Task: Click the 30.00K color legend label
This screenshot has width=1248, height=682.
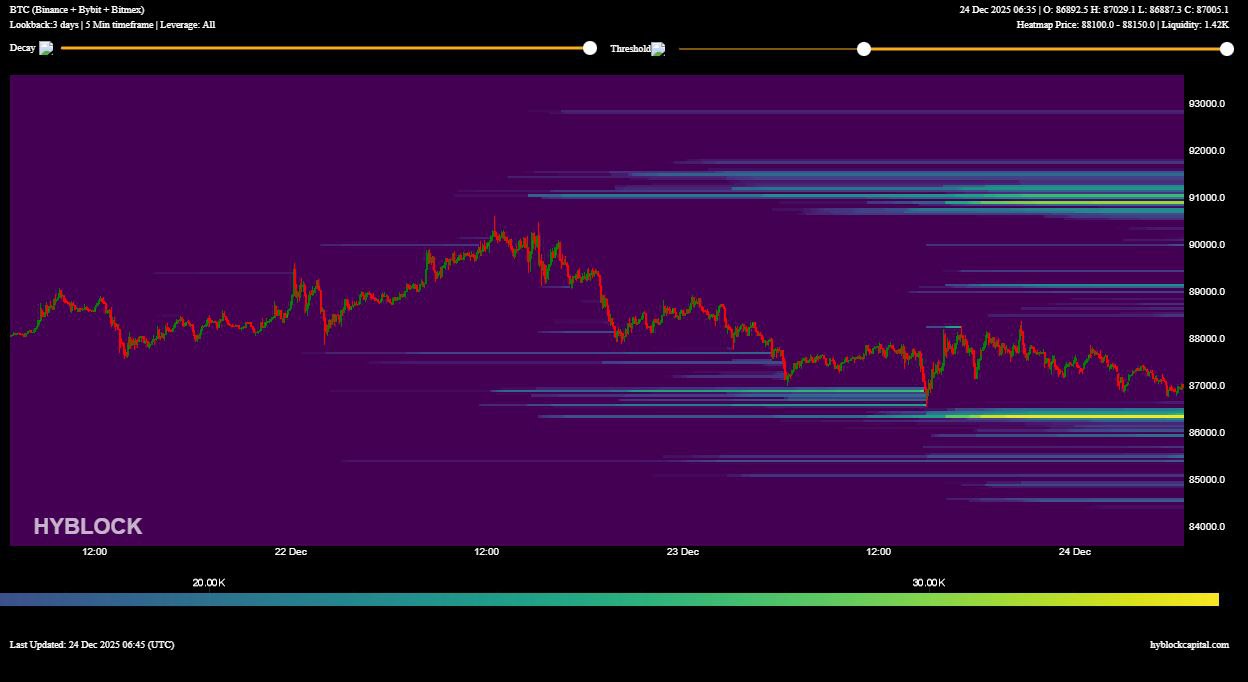Action: coord(928,582)
